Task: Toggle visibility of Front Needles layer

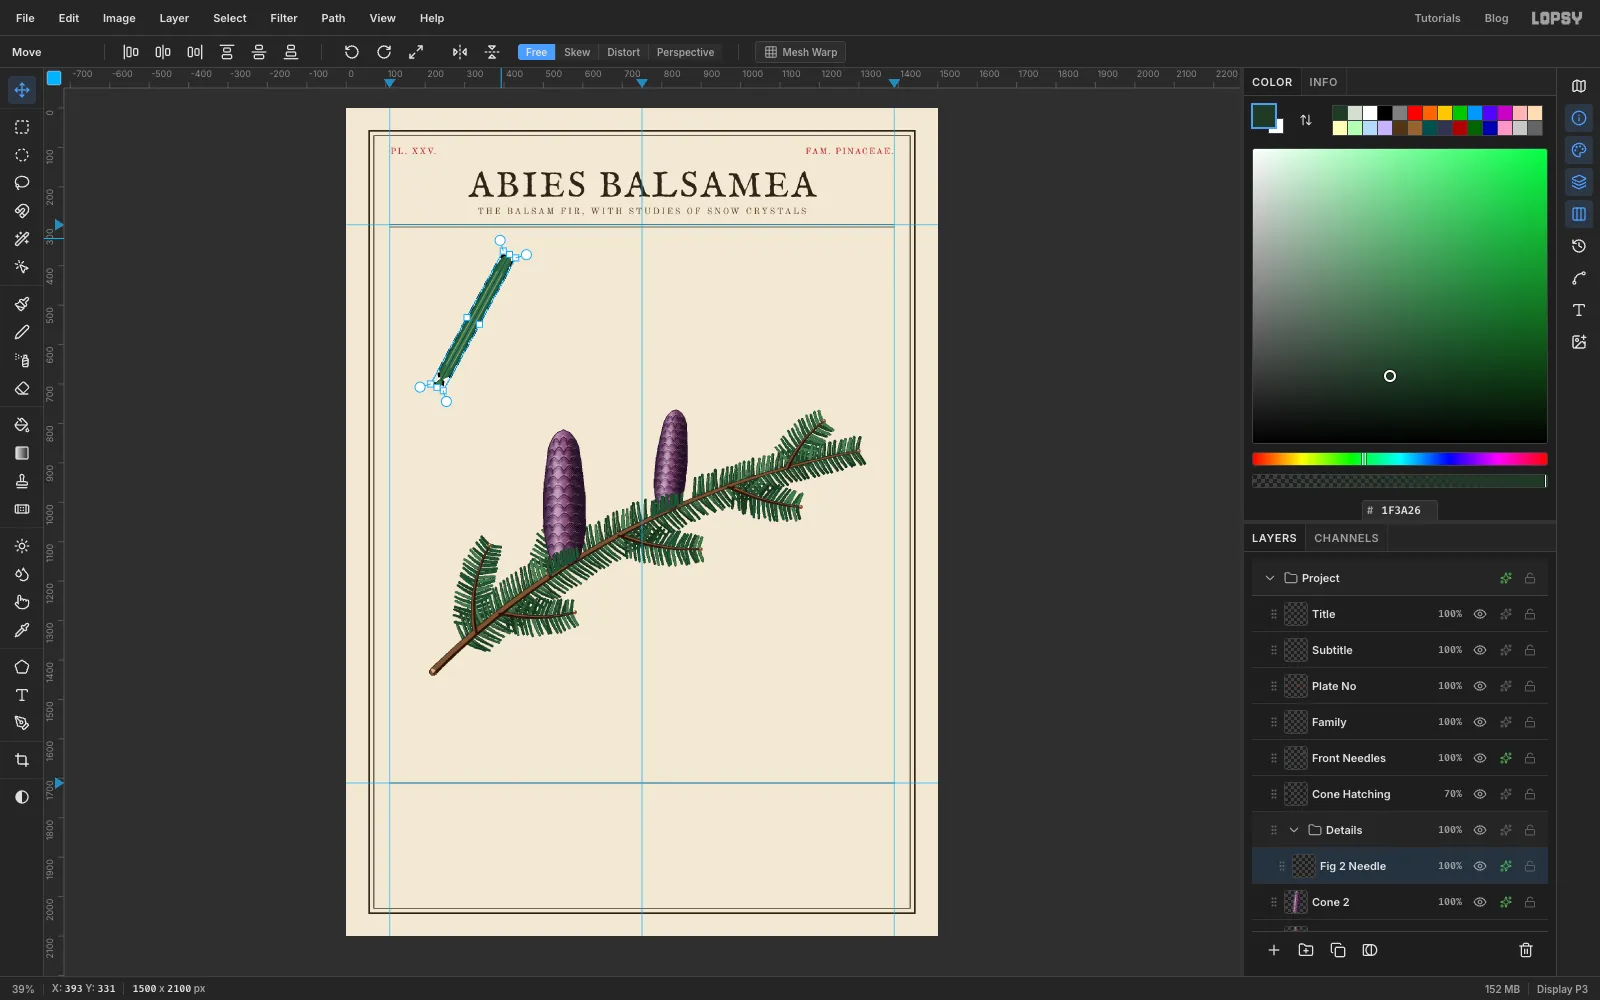Action: [1480, 758]
